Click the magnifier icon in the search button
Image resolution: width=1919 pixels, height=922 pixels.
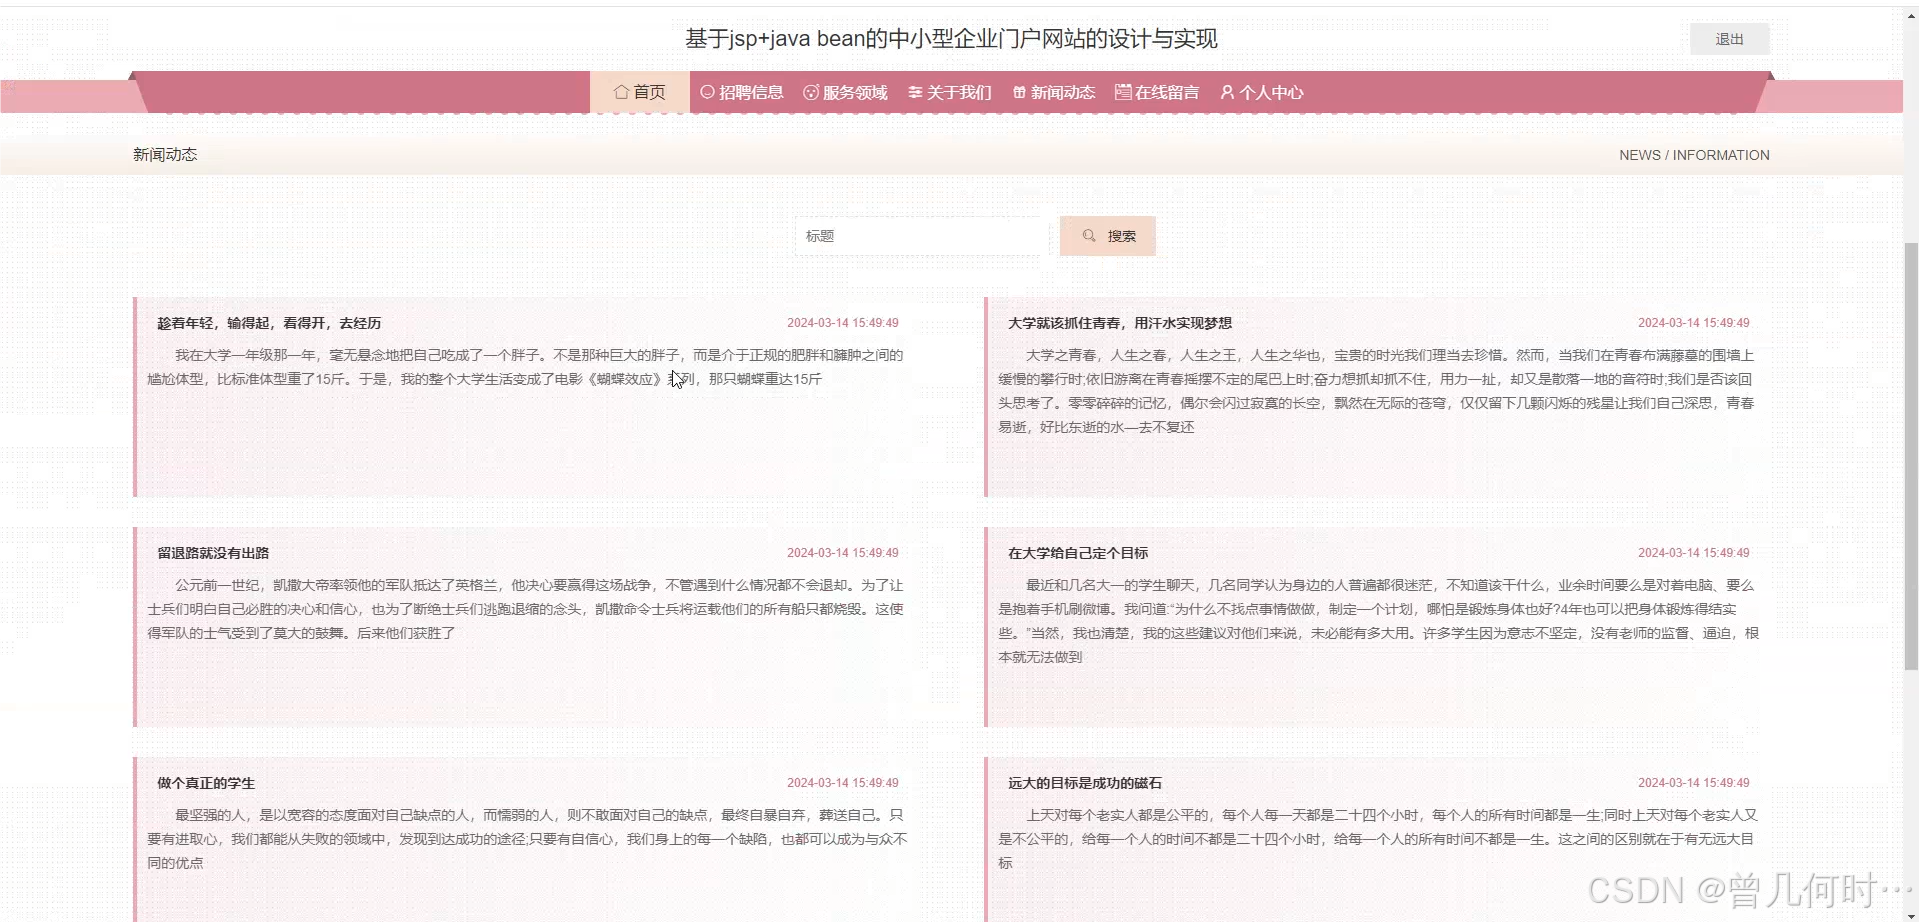pos(1090,235)
